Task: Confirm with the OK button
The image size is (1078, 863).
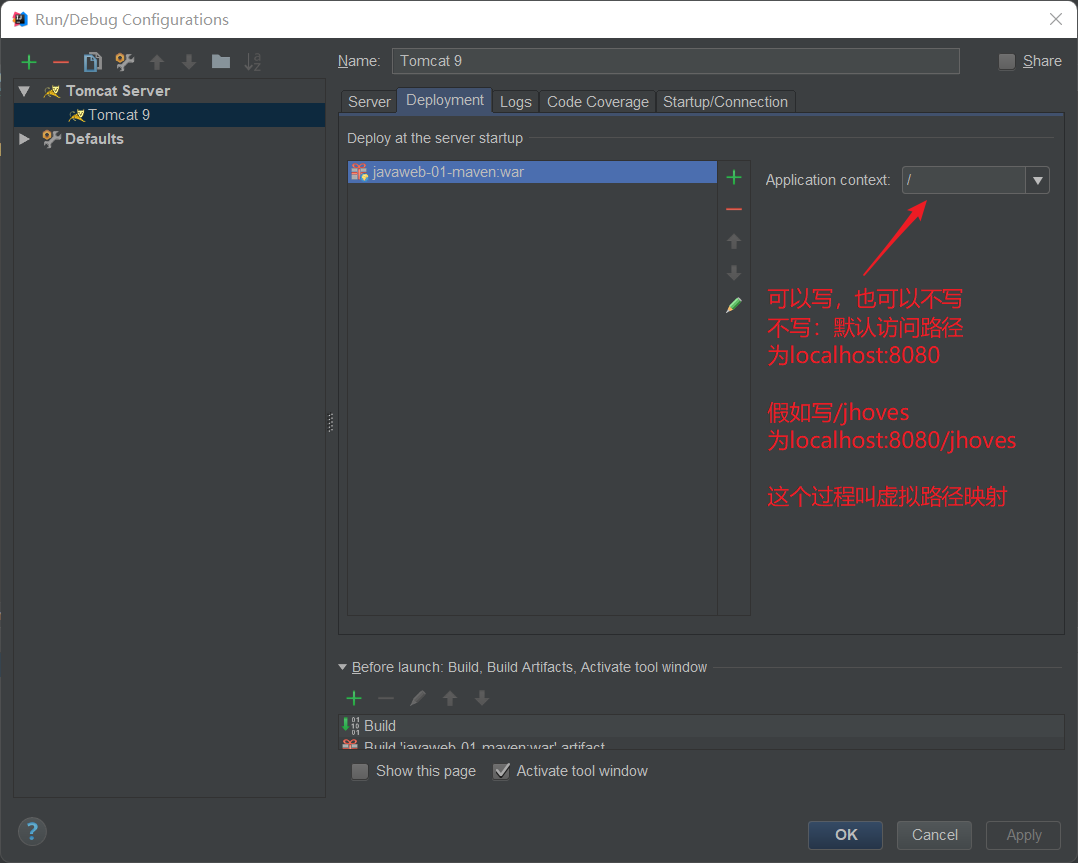Action: coord(846,835)
